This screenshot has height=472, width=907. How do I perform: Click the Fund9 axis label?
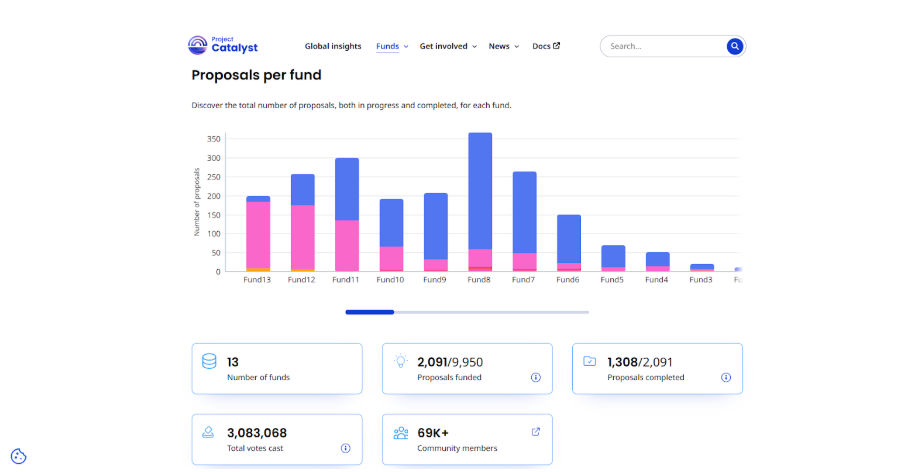click(x=434, y=279)
